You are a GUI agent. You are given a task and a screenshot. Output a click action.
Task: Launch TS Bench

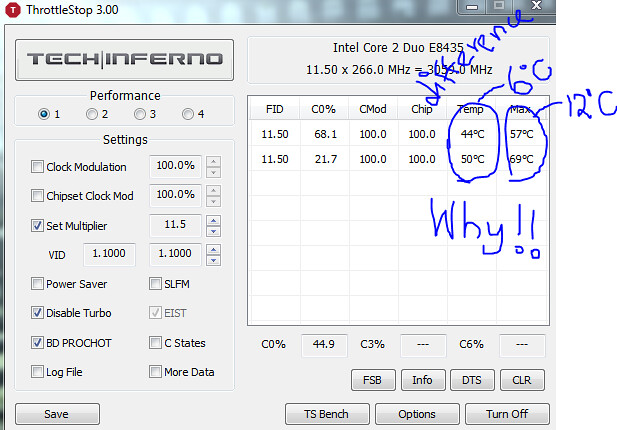pyautogui.click(x=327, y=414)
